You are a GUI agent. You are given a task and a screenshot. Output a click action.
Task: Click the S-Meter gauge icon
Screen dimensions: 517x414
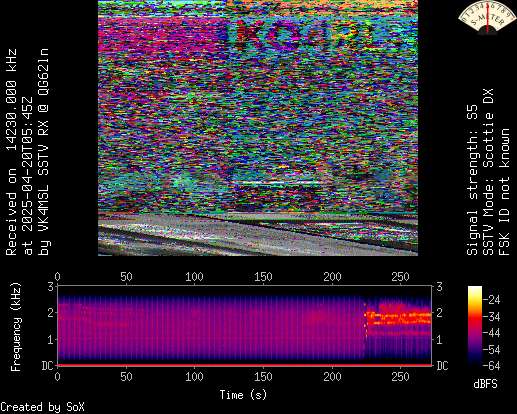click(487, 17)
